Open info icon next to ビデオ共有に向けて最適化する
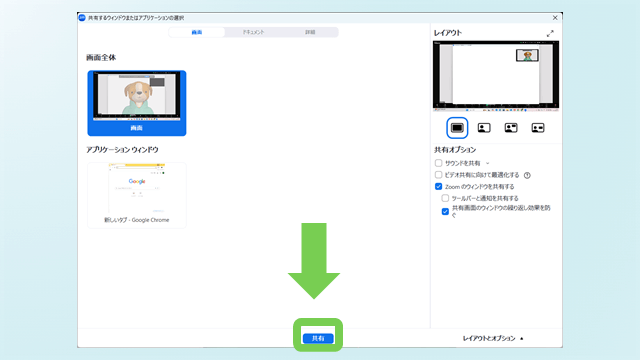This screenshot has width=640, height=360. coord(527,176)
